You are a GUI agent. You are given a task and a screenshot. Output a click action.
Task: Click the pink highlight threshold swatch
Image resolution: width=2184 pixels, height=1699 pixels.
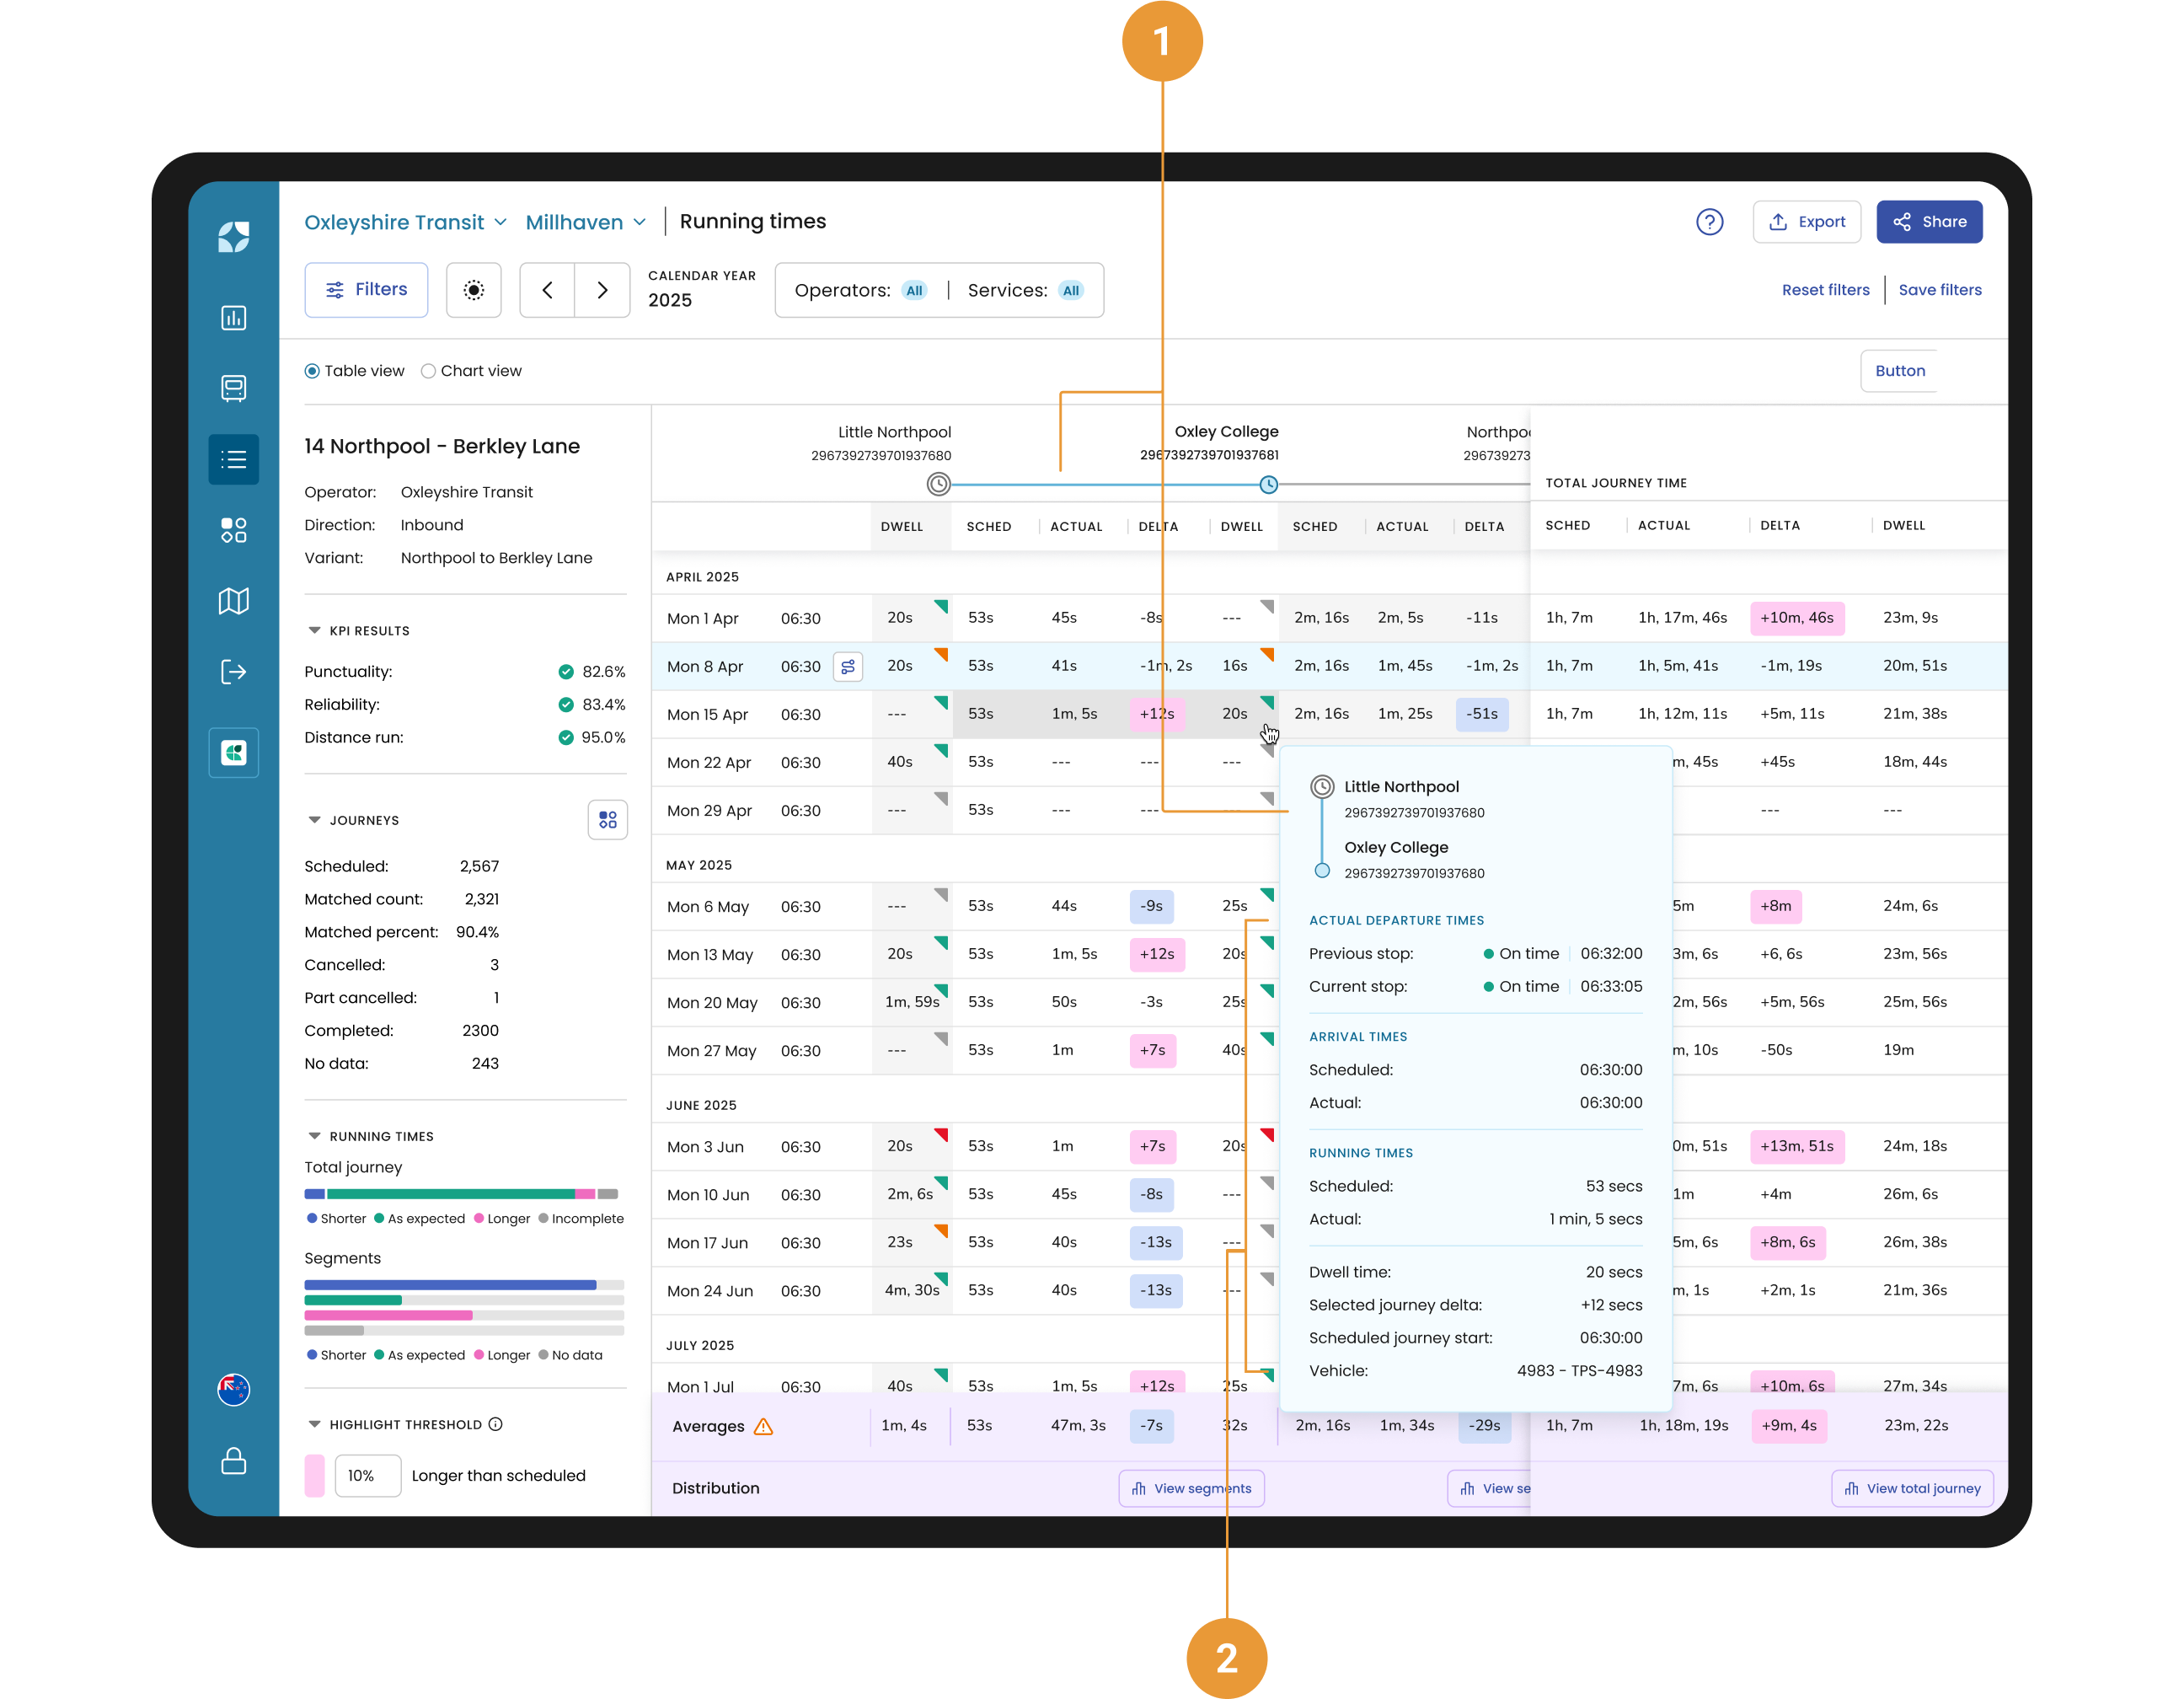click(314, 1475)
